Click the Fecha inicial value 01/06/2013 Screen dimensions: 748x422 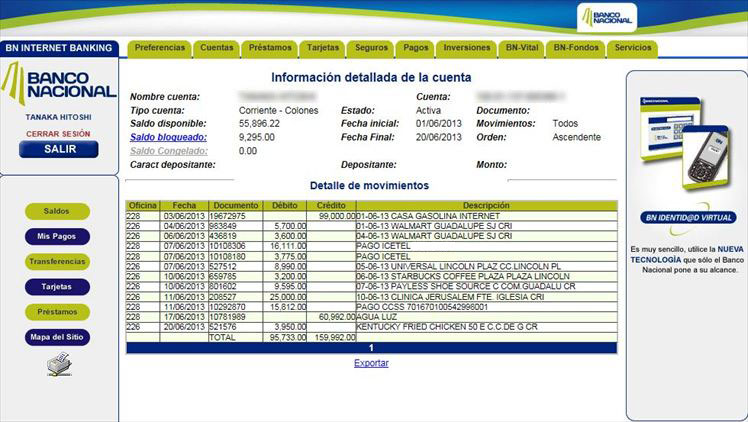[439, 124]
